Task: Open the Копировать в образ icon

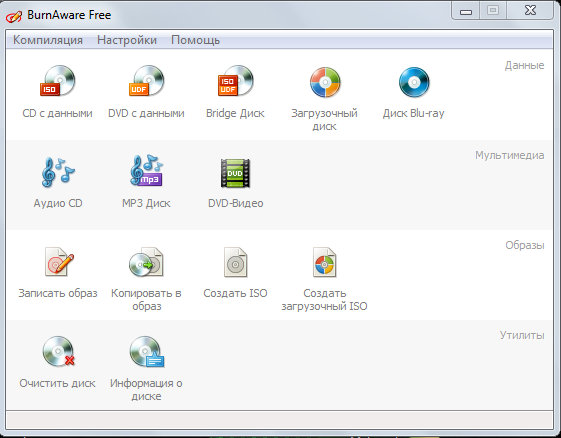Action: click(146, 262)
